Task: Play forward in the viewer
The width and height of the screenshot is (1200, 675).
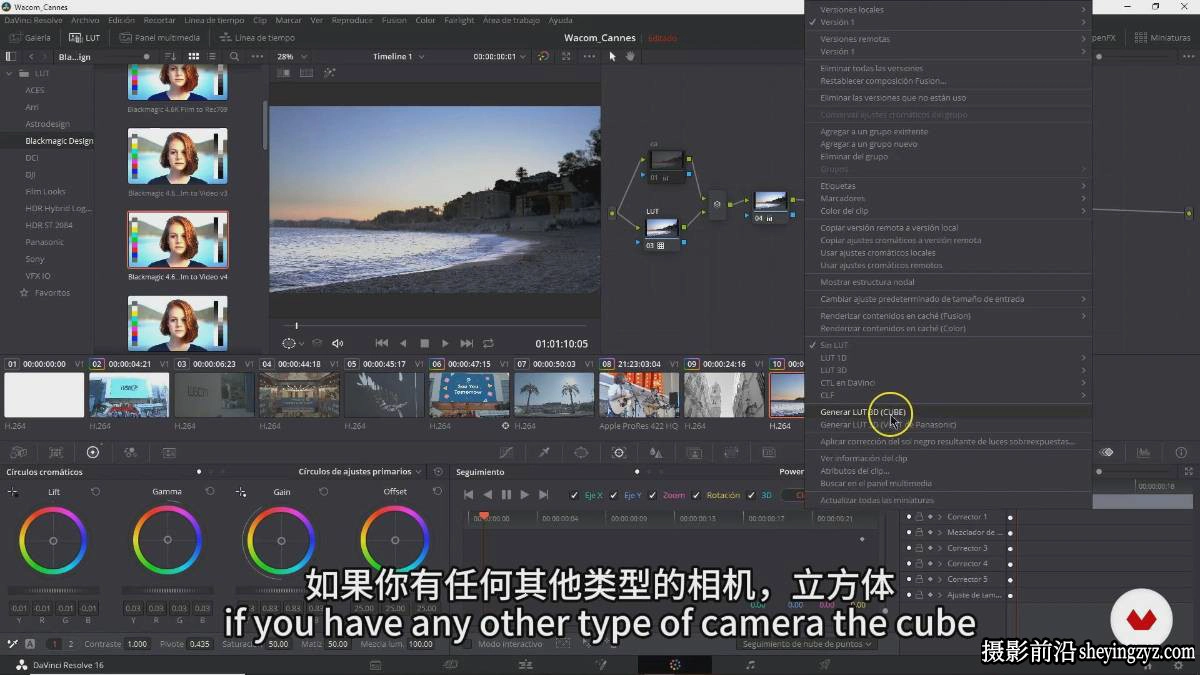Action: click(445, 343)
